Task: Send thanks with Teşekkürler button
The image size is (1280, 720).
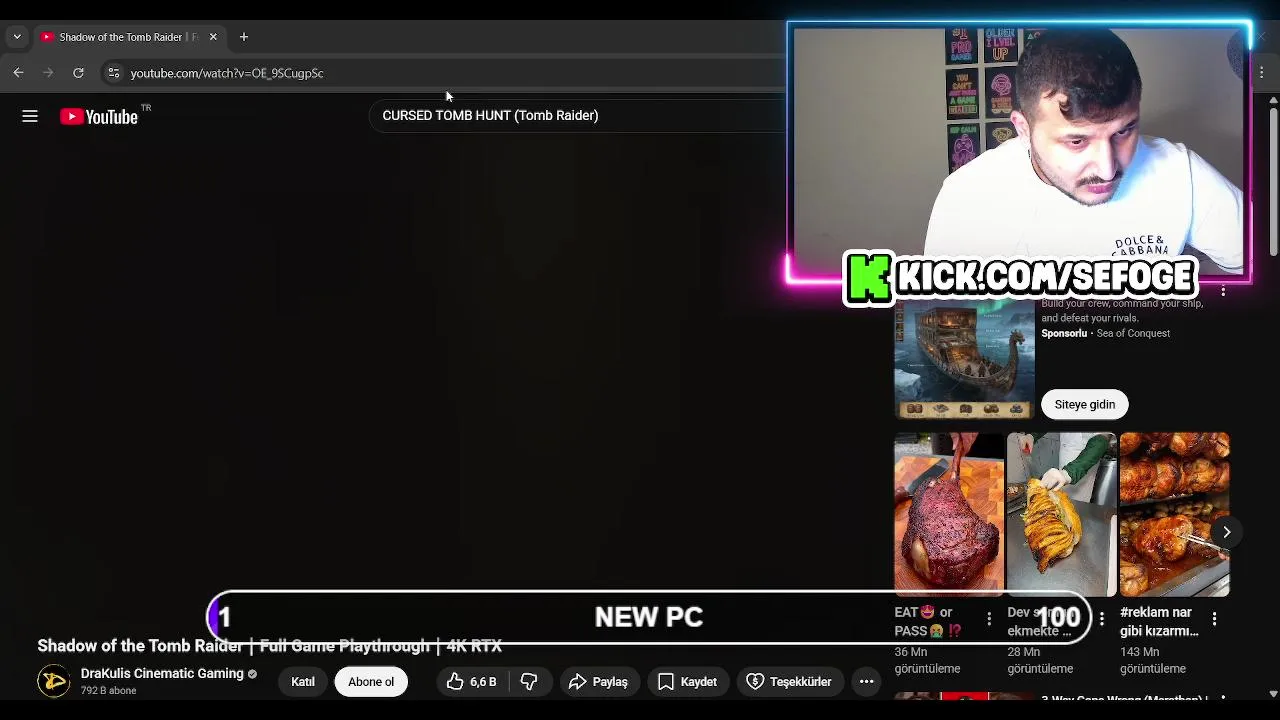Action: pyautogui.click(x=789, y=682)
